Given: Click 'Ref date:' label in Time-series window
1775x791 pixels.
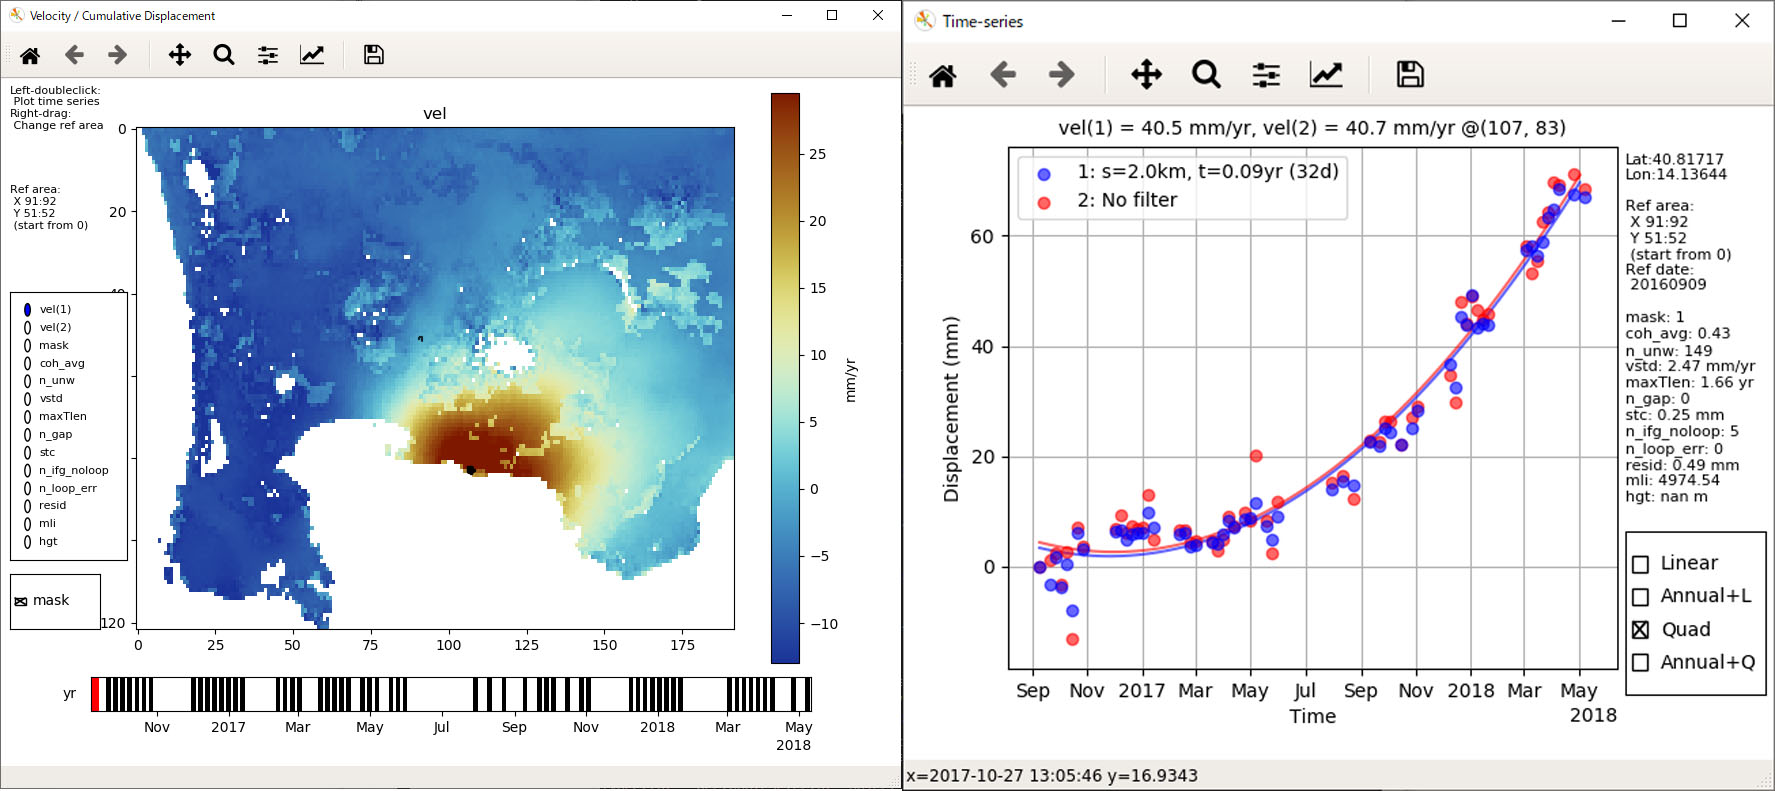Looking at the screenshot, I should [x=1659, y=269].
